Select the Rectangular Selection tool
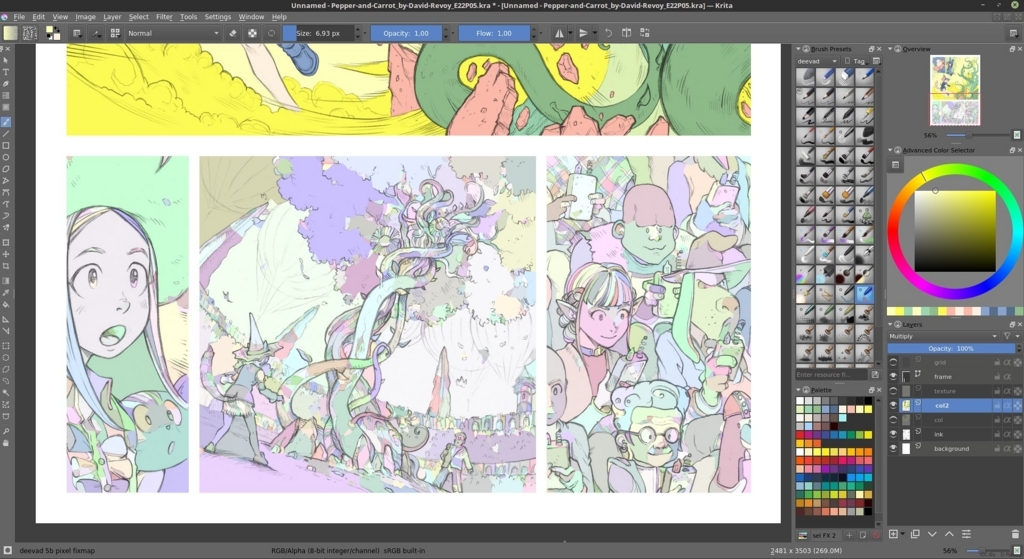1024x559 pixels. pyautogui.click(x=6, y=345)
